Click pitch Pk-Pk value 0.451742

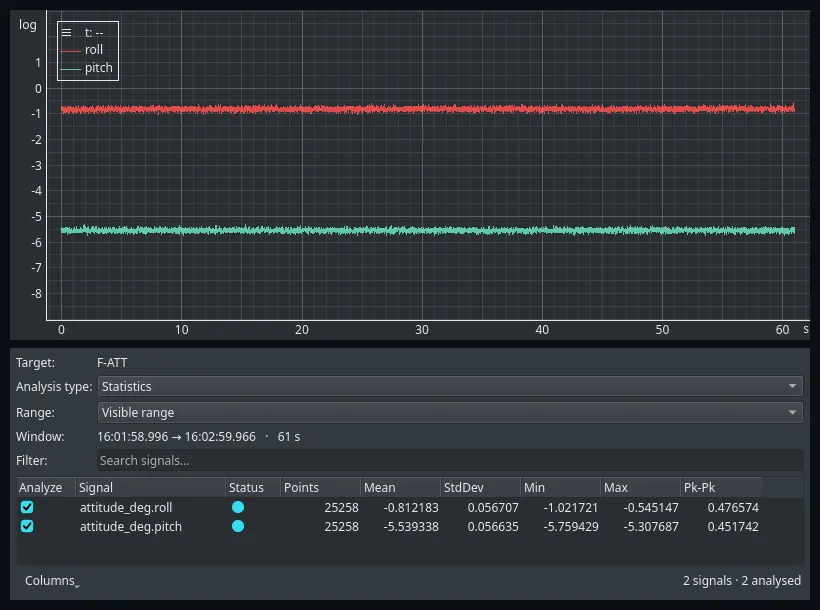point(733,527)
